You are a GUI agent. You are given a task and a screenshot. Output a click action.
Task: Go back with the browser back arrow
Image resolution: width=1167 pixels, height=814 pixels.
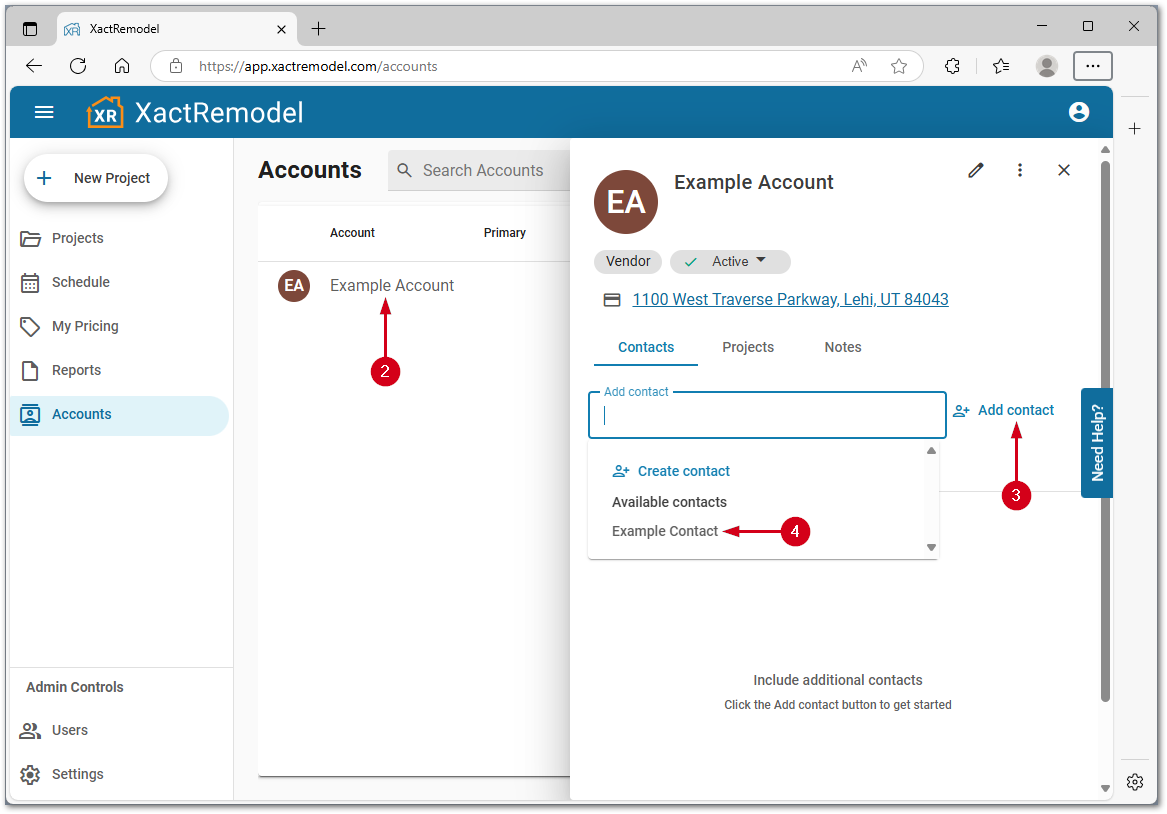pyautogui.click(x=34, y=66)
